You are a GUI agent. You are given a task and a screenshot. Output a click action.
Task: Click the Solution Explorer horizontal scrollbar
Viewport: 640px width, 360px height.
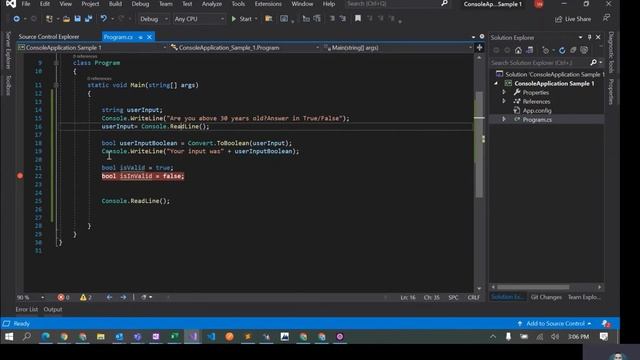533,287
